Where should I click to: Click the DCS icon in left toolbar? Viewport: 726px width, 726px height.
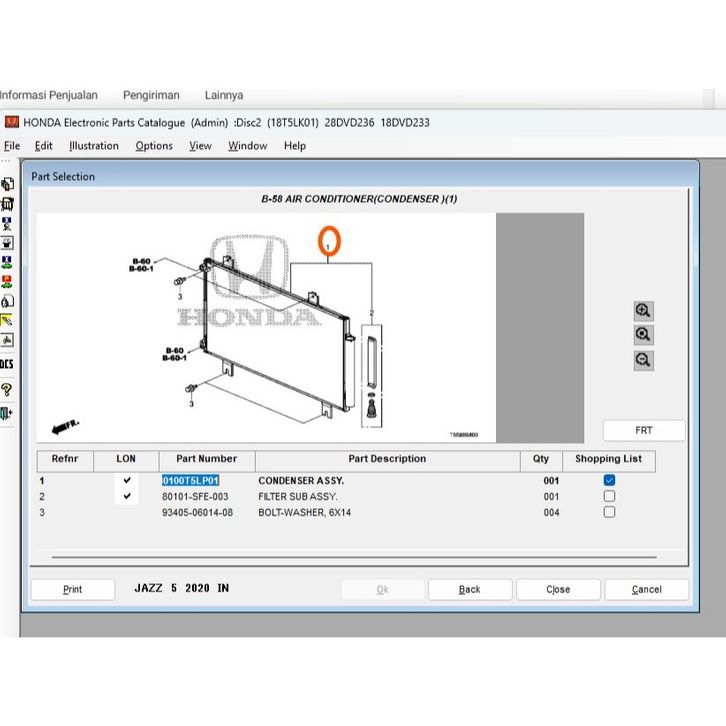7,364
